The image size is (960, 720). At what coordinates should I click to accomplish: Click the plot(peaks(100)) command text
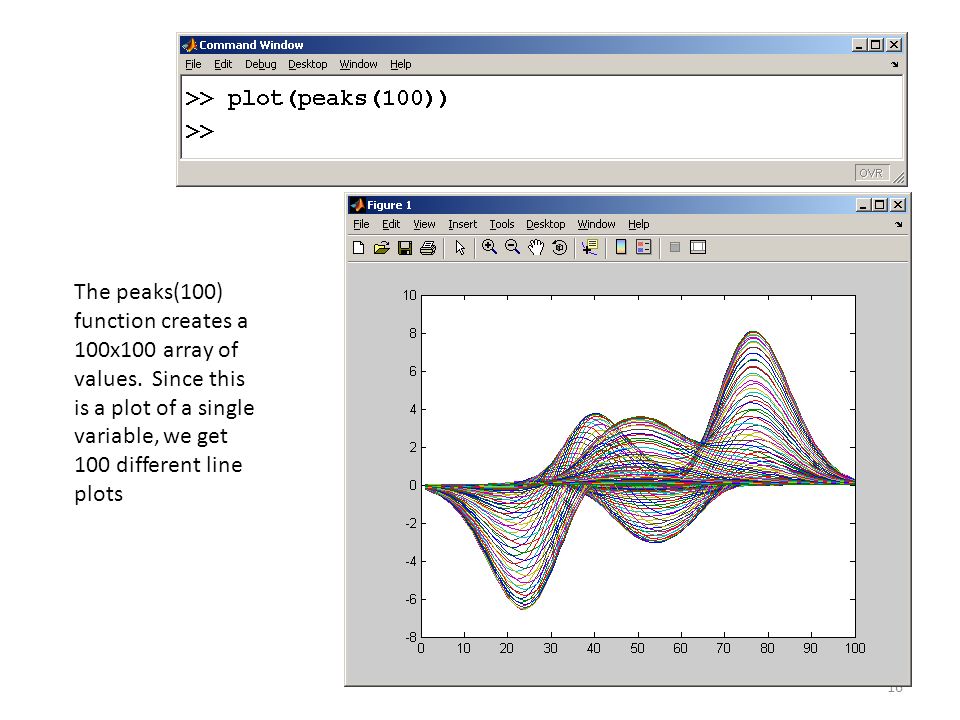(x=337, y=99)
